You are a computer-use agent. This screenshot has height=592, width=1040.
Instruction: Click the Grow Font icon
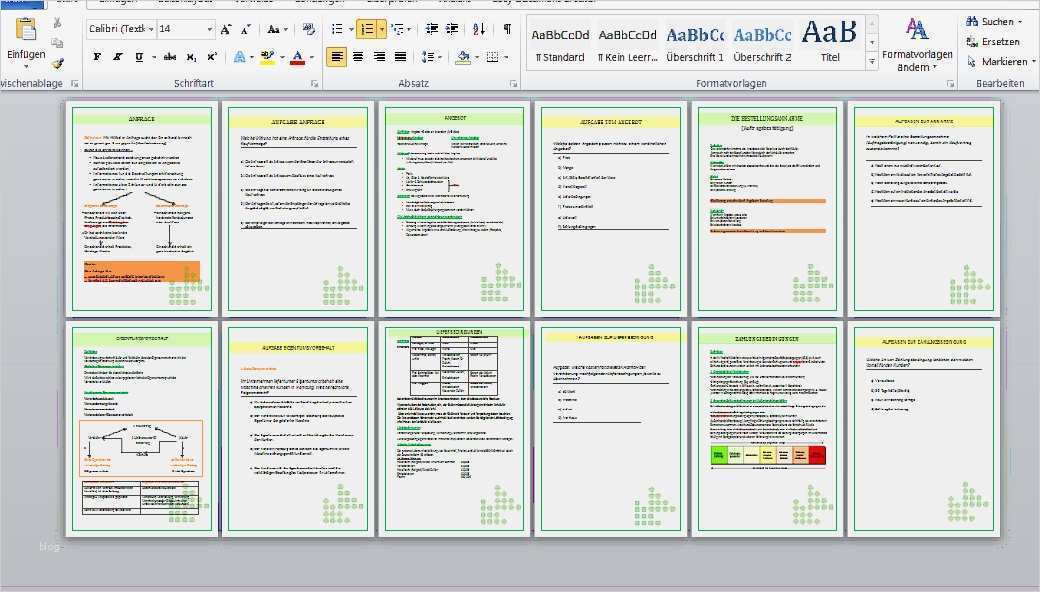coord(226,29)
